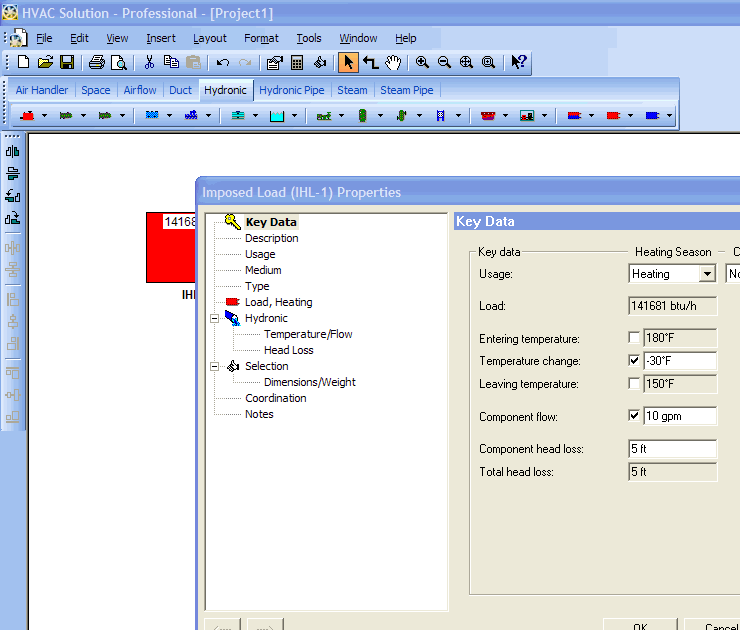Click the Component head loss field
740x630 pixels.
pyautogui.click(x=673, y=448)
